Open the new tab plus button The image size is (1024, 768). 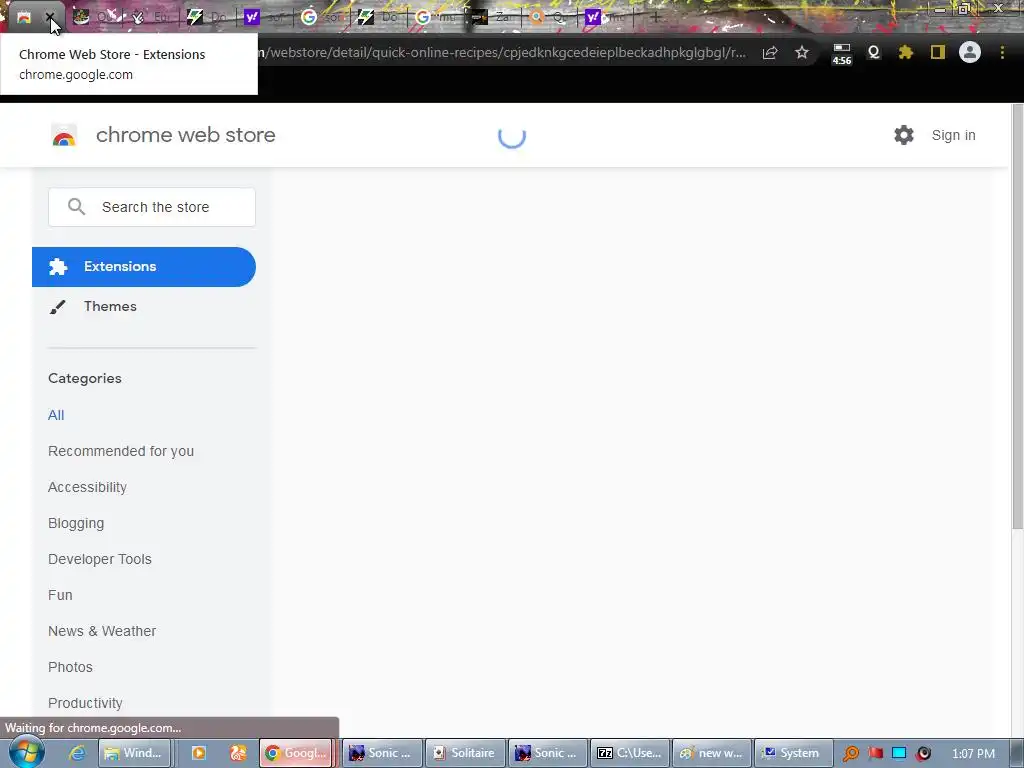tap(656, 18)
